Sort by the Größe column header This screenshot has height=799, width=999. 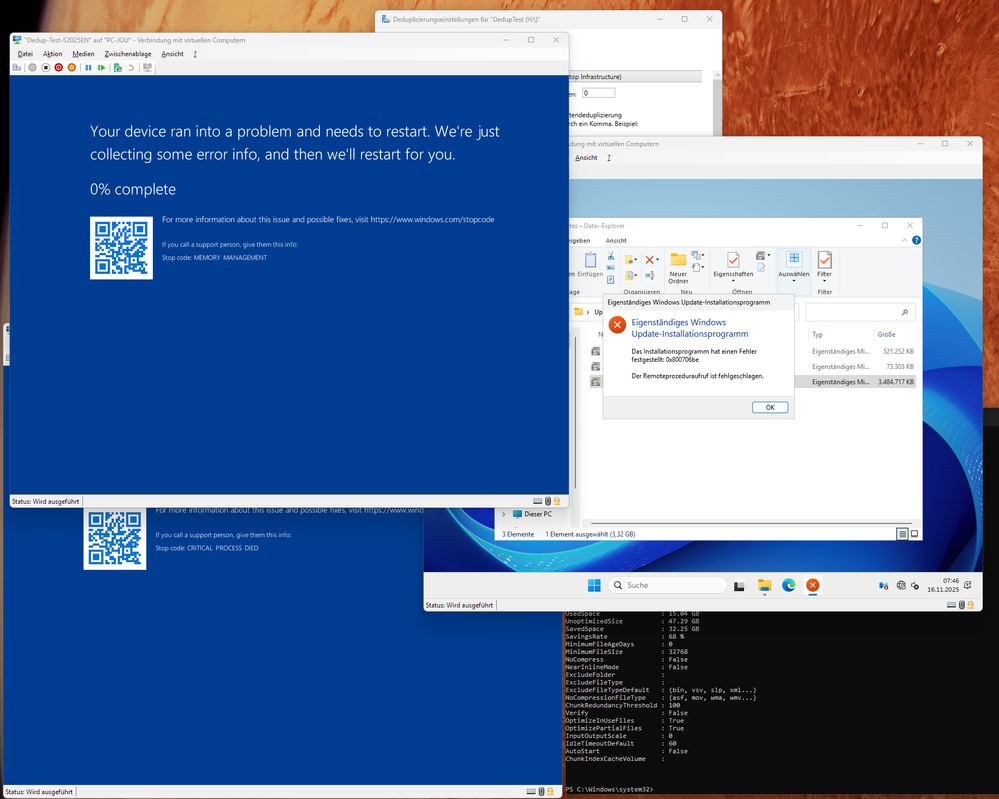(x=886, y=335)
